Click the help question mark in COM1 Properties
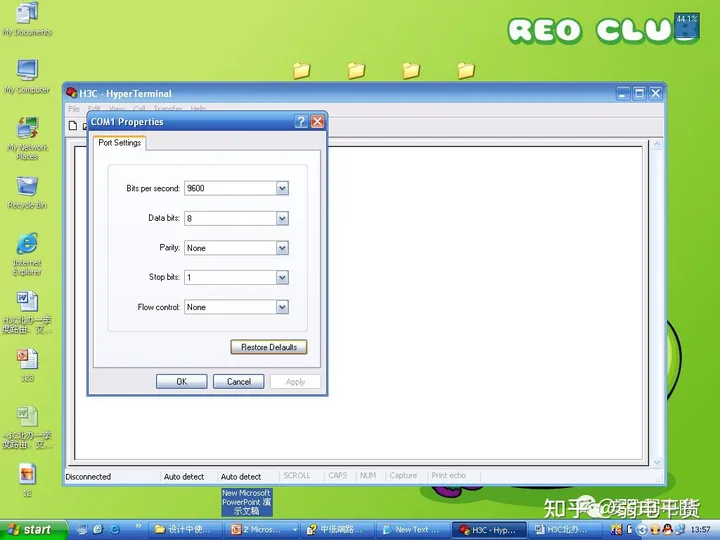The width and height of the screenshot is (720, 540). pos(301,122)
